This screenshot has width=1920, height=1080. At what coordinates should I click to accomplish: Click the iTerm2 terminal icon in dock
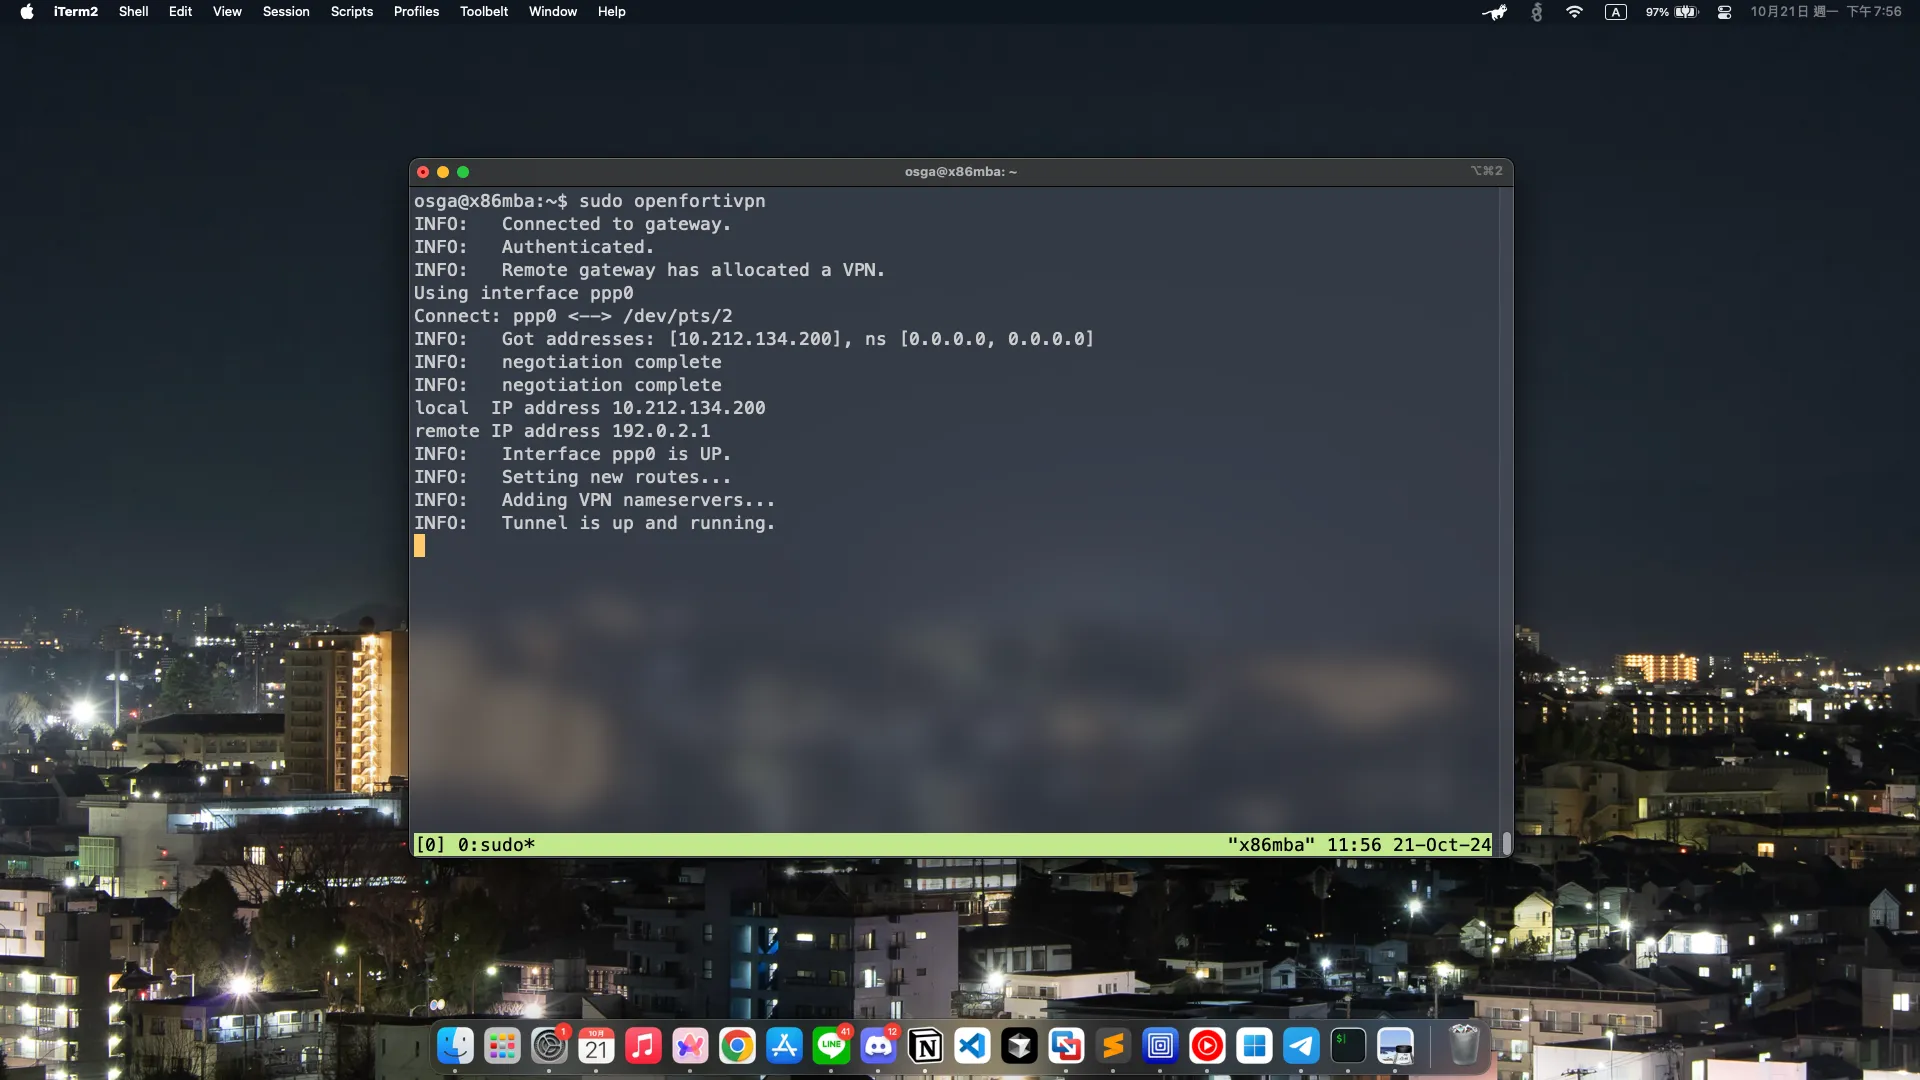pos(1348,1047)
